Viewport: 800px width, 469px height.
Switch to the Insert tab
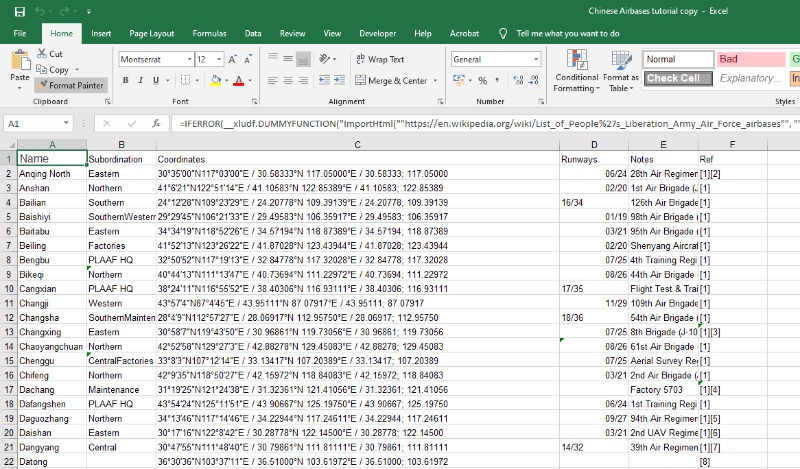(101, 33)
